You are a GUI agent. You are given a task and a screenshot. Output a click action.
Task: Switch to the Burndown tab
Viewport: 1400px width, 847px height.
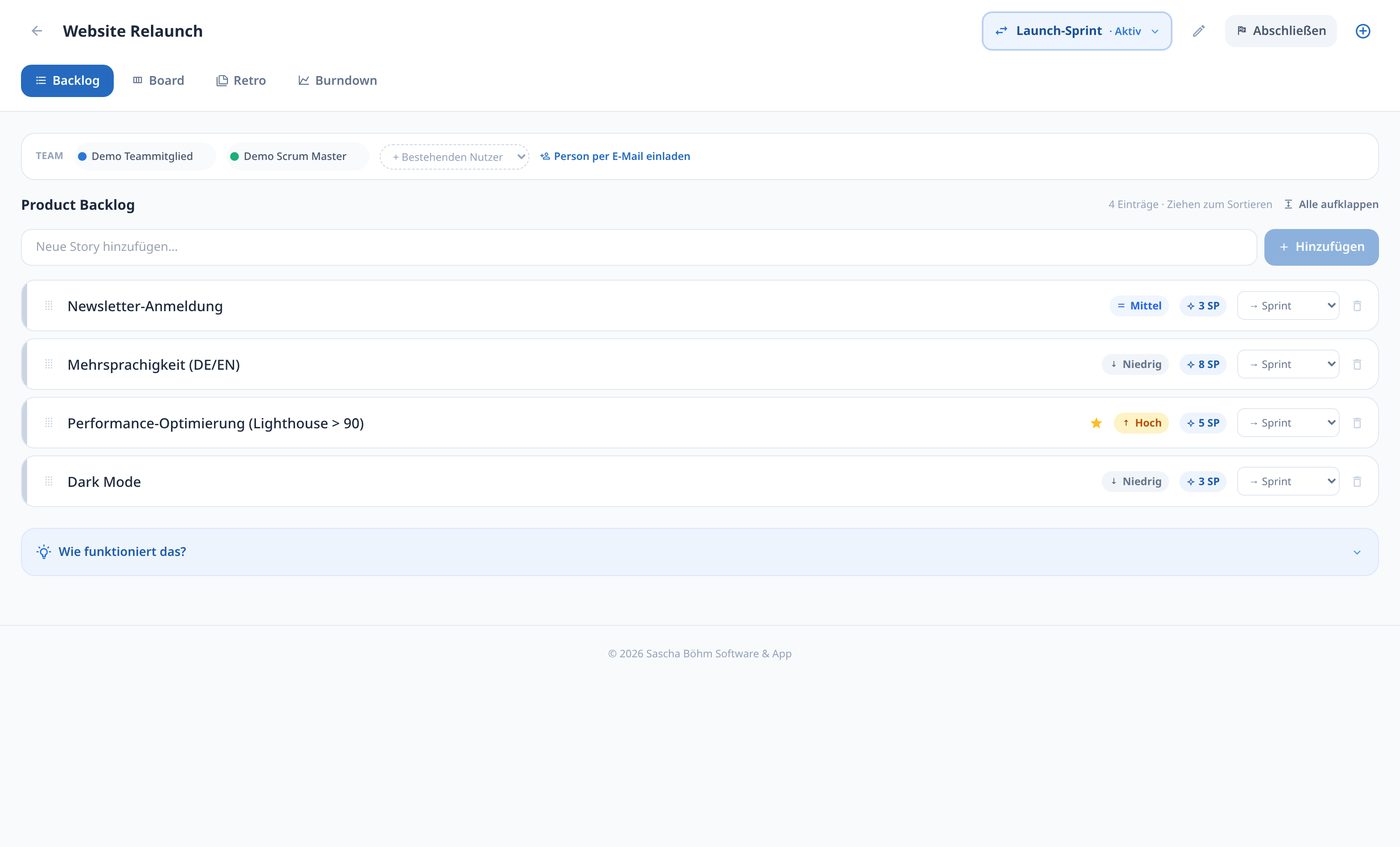(x=337, y=81)
